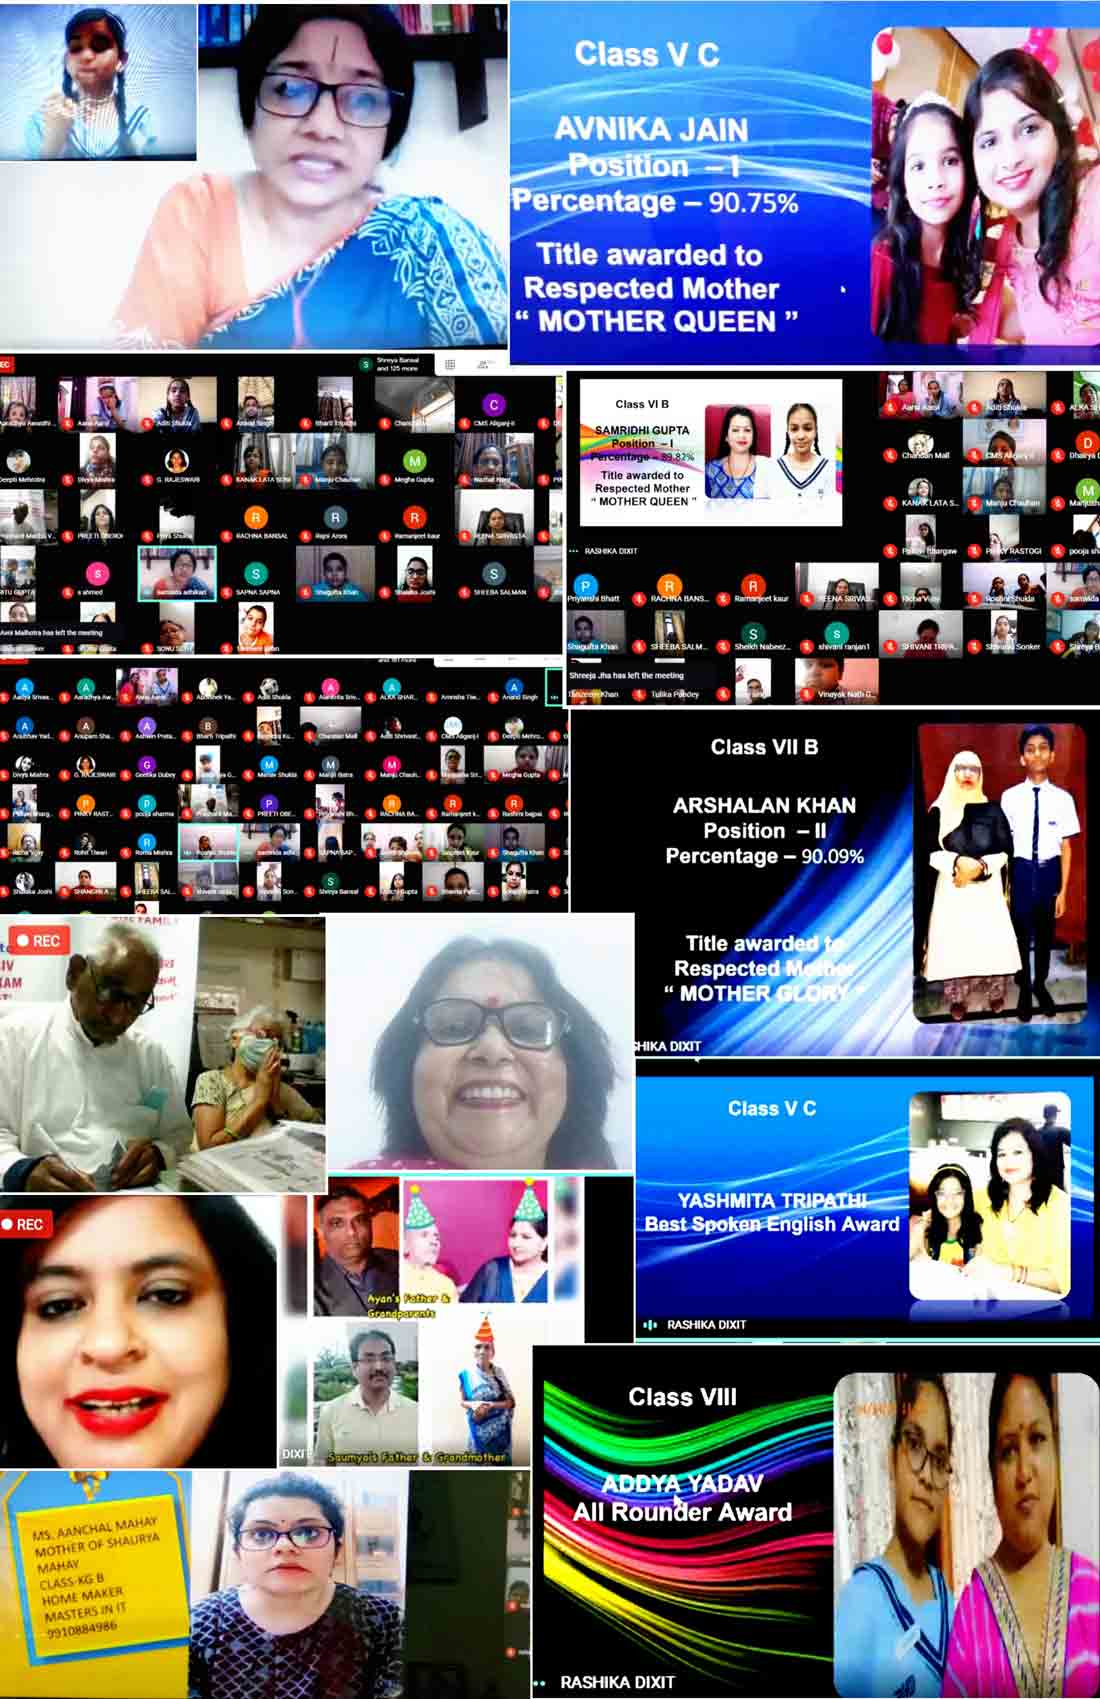Open Pallavi Bhargaw's video tile

tap(920, 537)
